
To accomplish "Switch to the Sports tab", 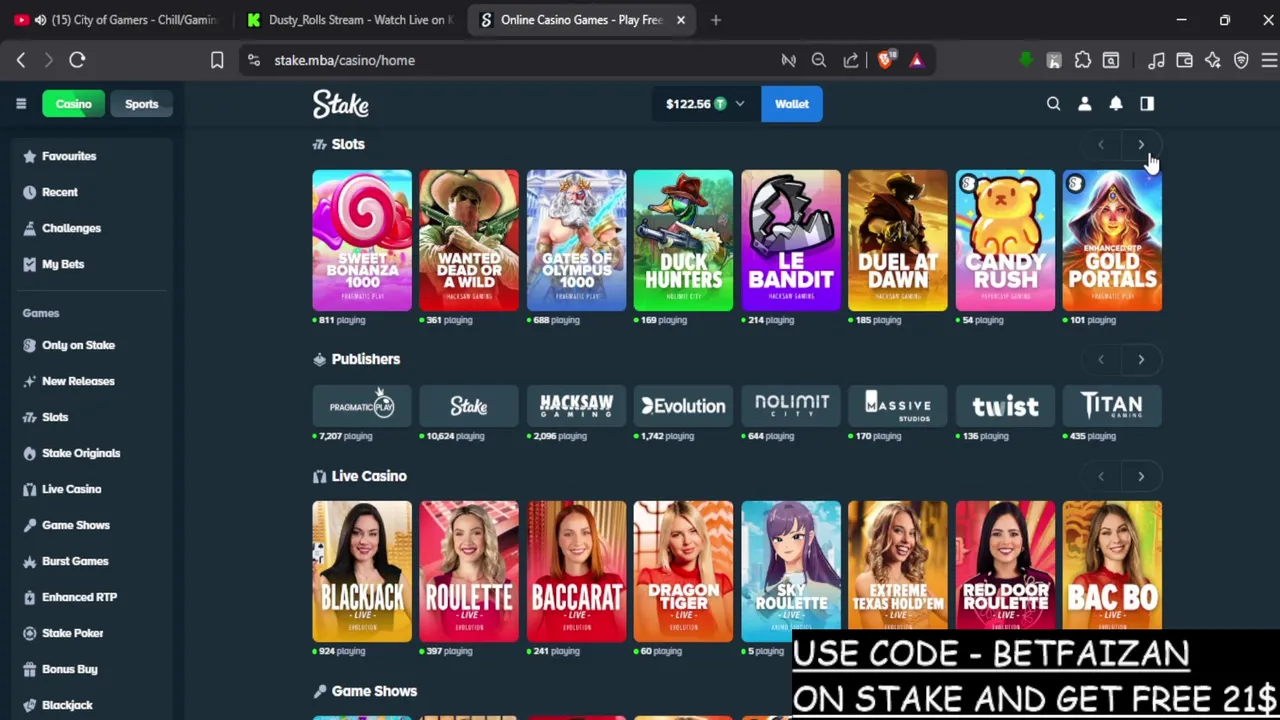I will point(141,104).
